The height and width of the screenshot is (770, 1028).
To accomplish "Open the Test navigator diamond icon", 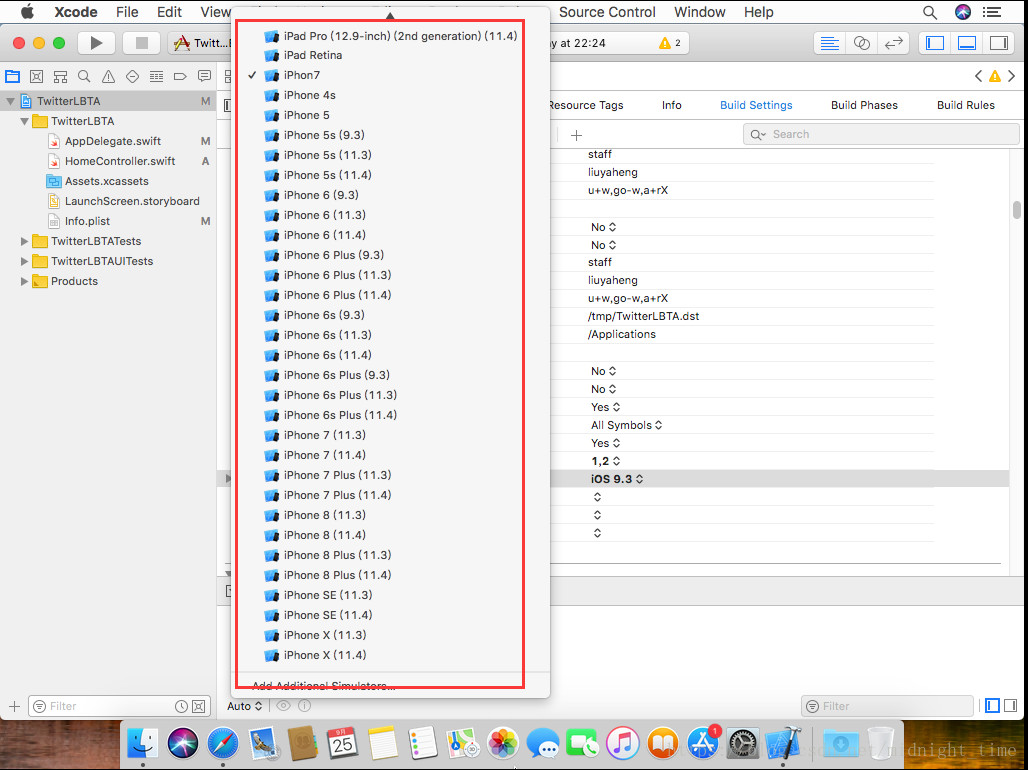I will [132, 77].
